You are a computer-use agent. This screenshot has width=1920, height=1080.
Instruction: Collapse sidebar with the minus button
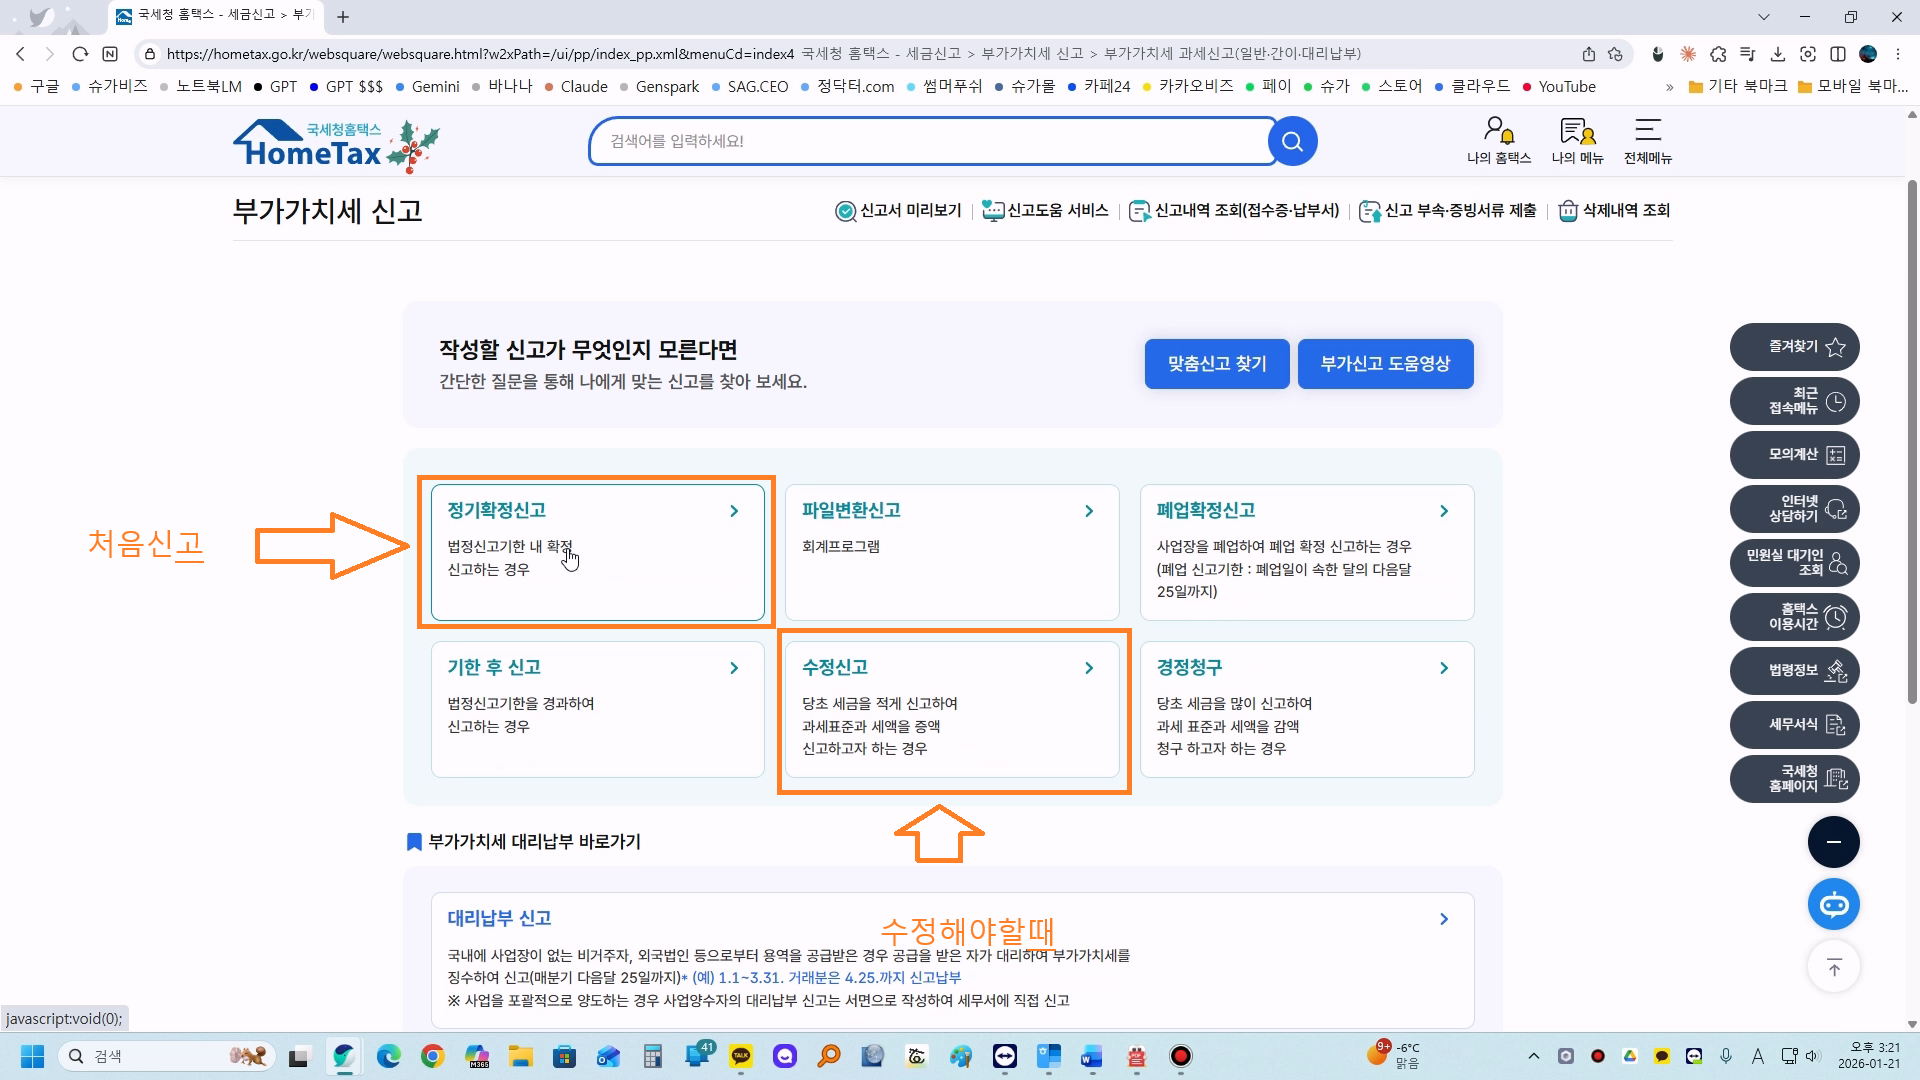tap(1833, 842)
